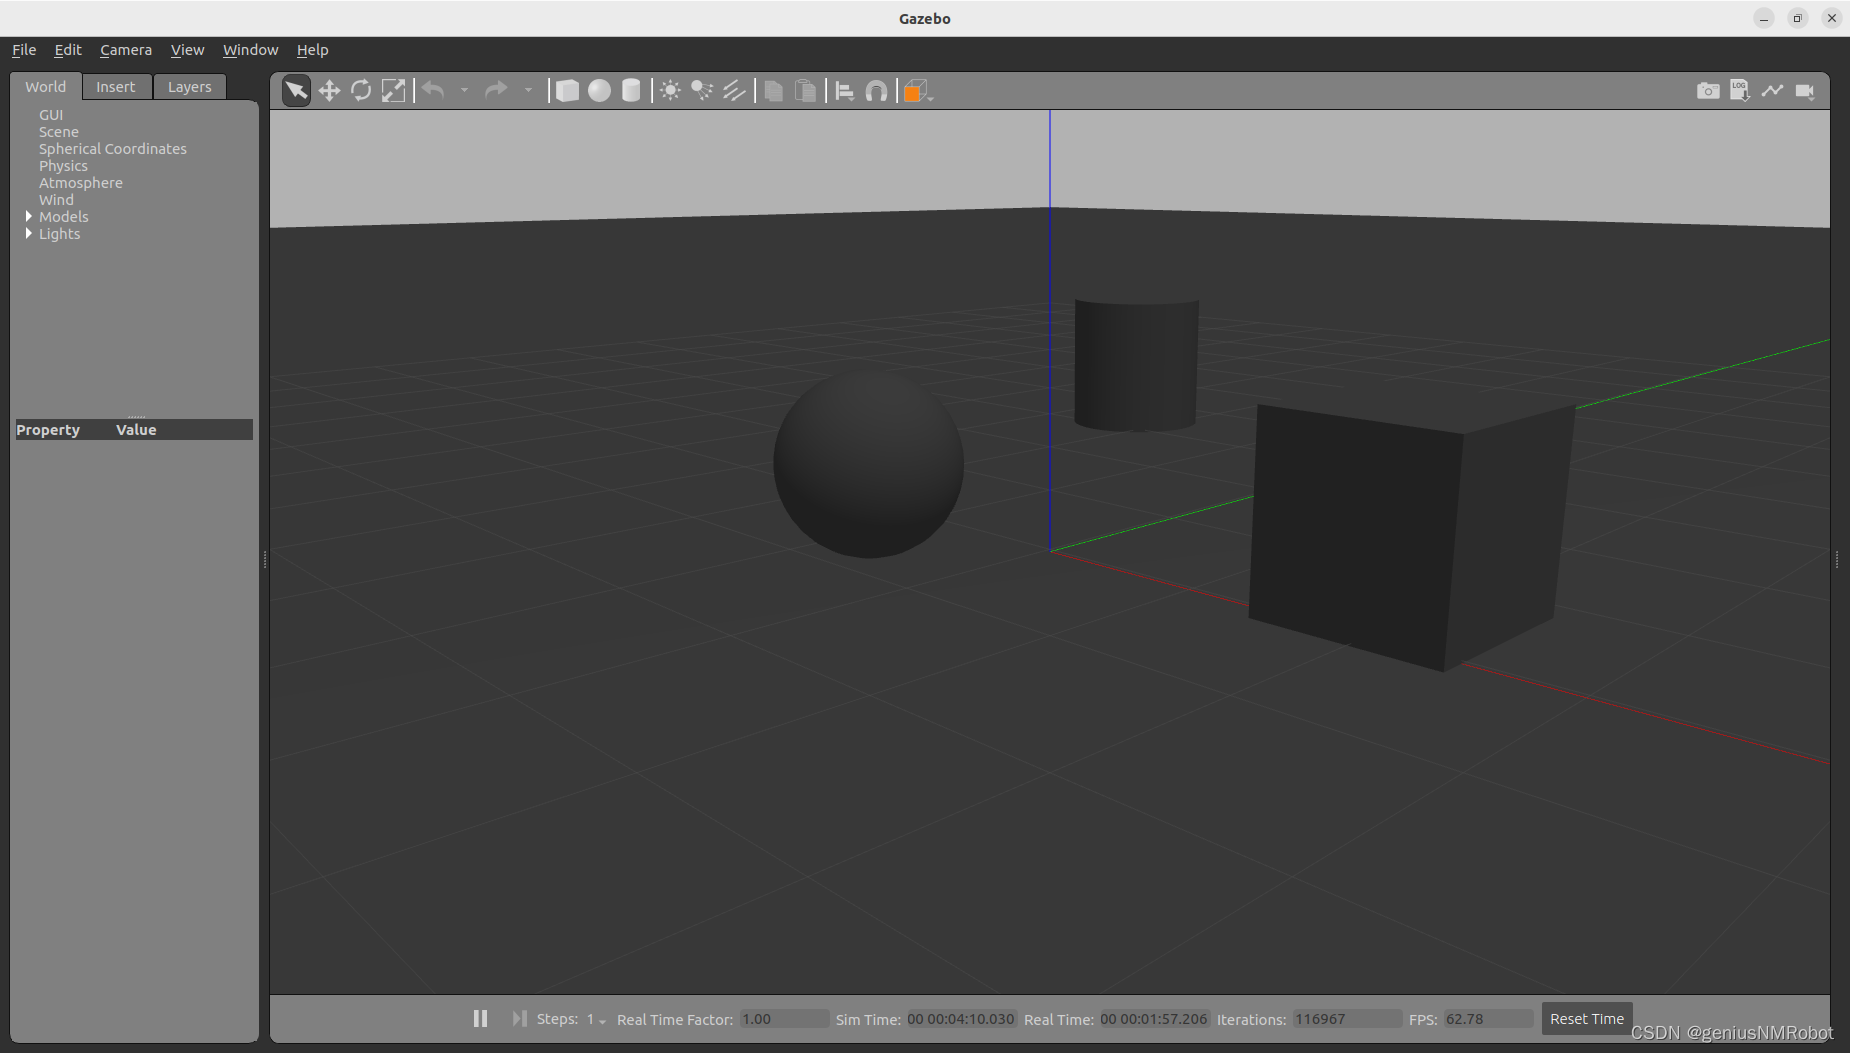
Task: Open the Camera menu
Action: point(125,49)
